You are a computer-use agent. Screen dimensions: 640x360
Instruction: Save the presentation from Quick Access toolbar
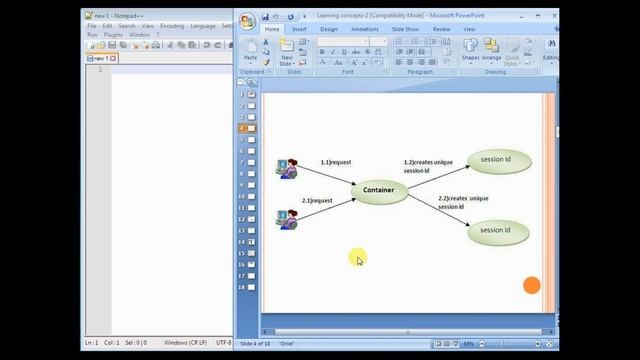[265, 17]
